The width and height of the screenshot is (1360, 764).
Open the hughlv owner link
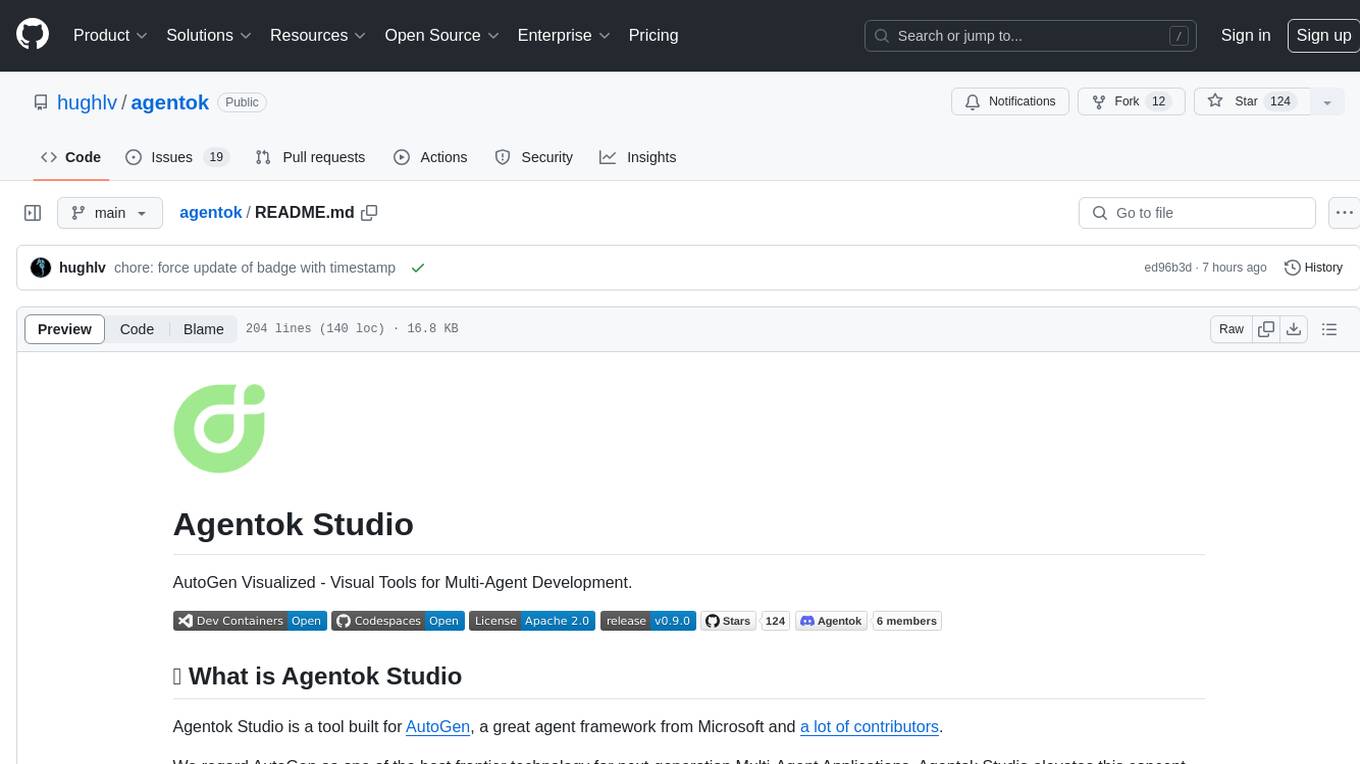coord(87,102)
